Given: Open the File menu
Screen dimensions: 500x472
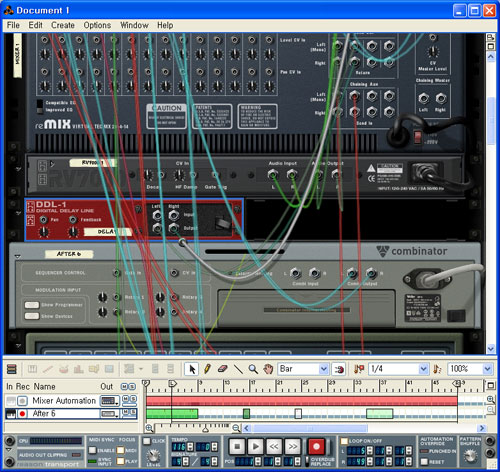Looking at the screenshot, I should (13, 25).
